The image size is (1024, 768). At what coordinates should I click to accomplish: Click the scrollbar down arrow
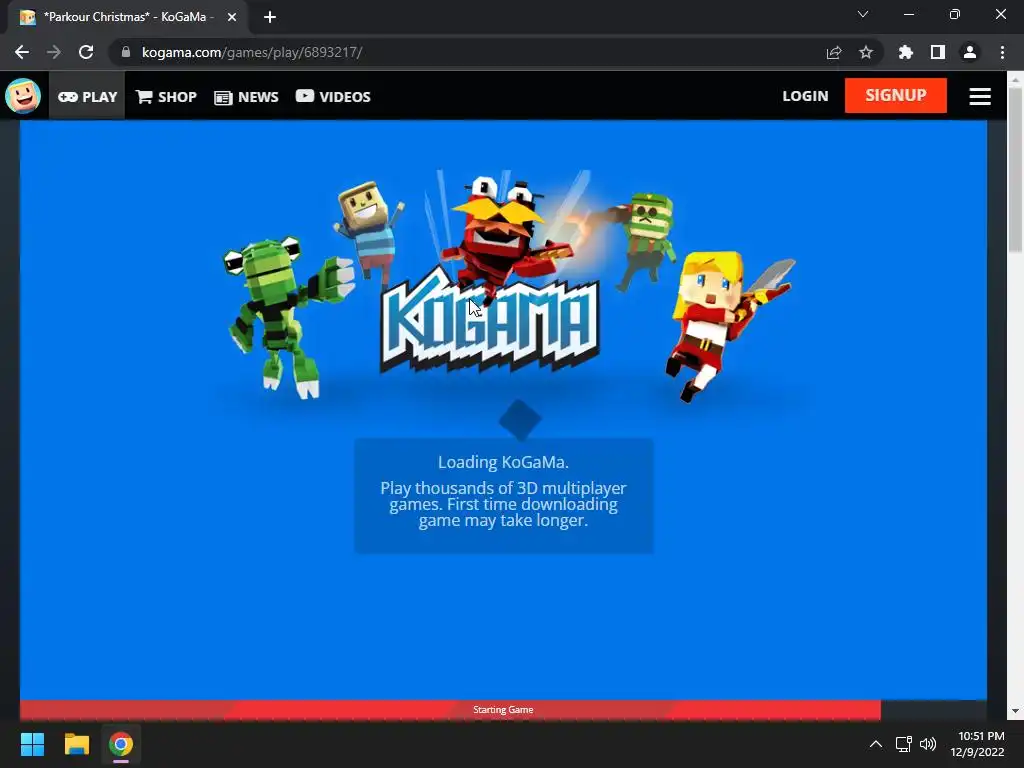[x=1015, y=711]
